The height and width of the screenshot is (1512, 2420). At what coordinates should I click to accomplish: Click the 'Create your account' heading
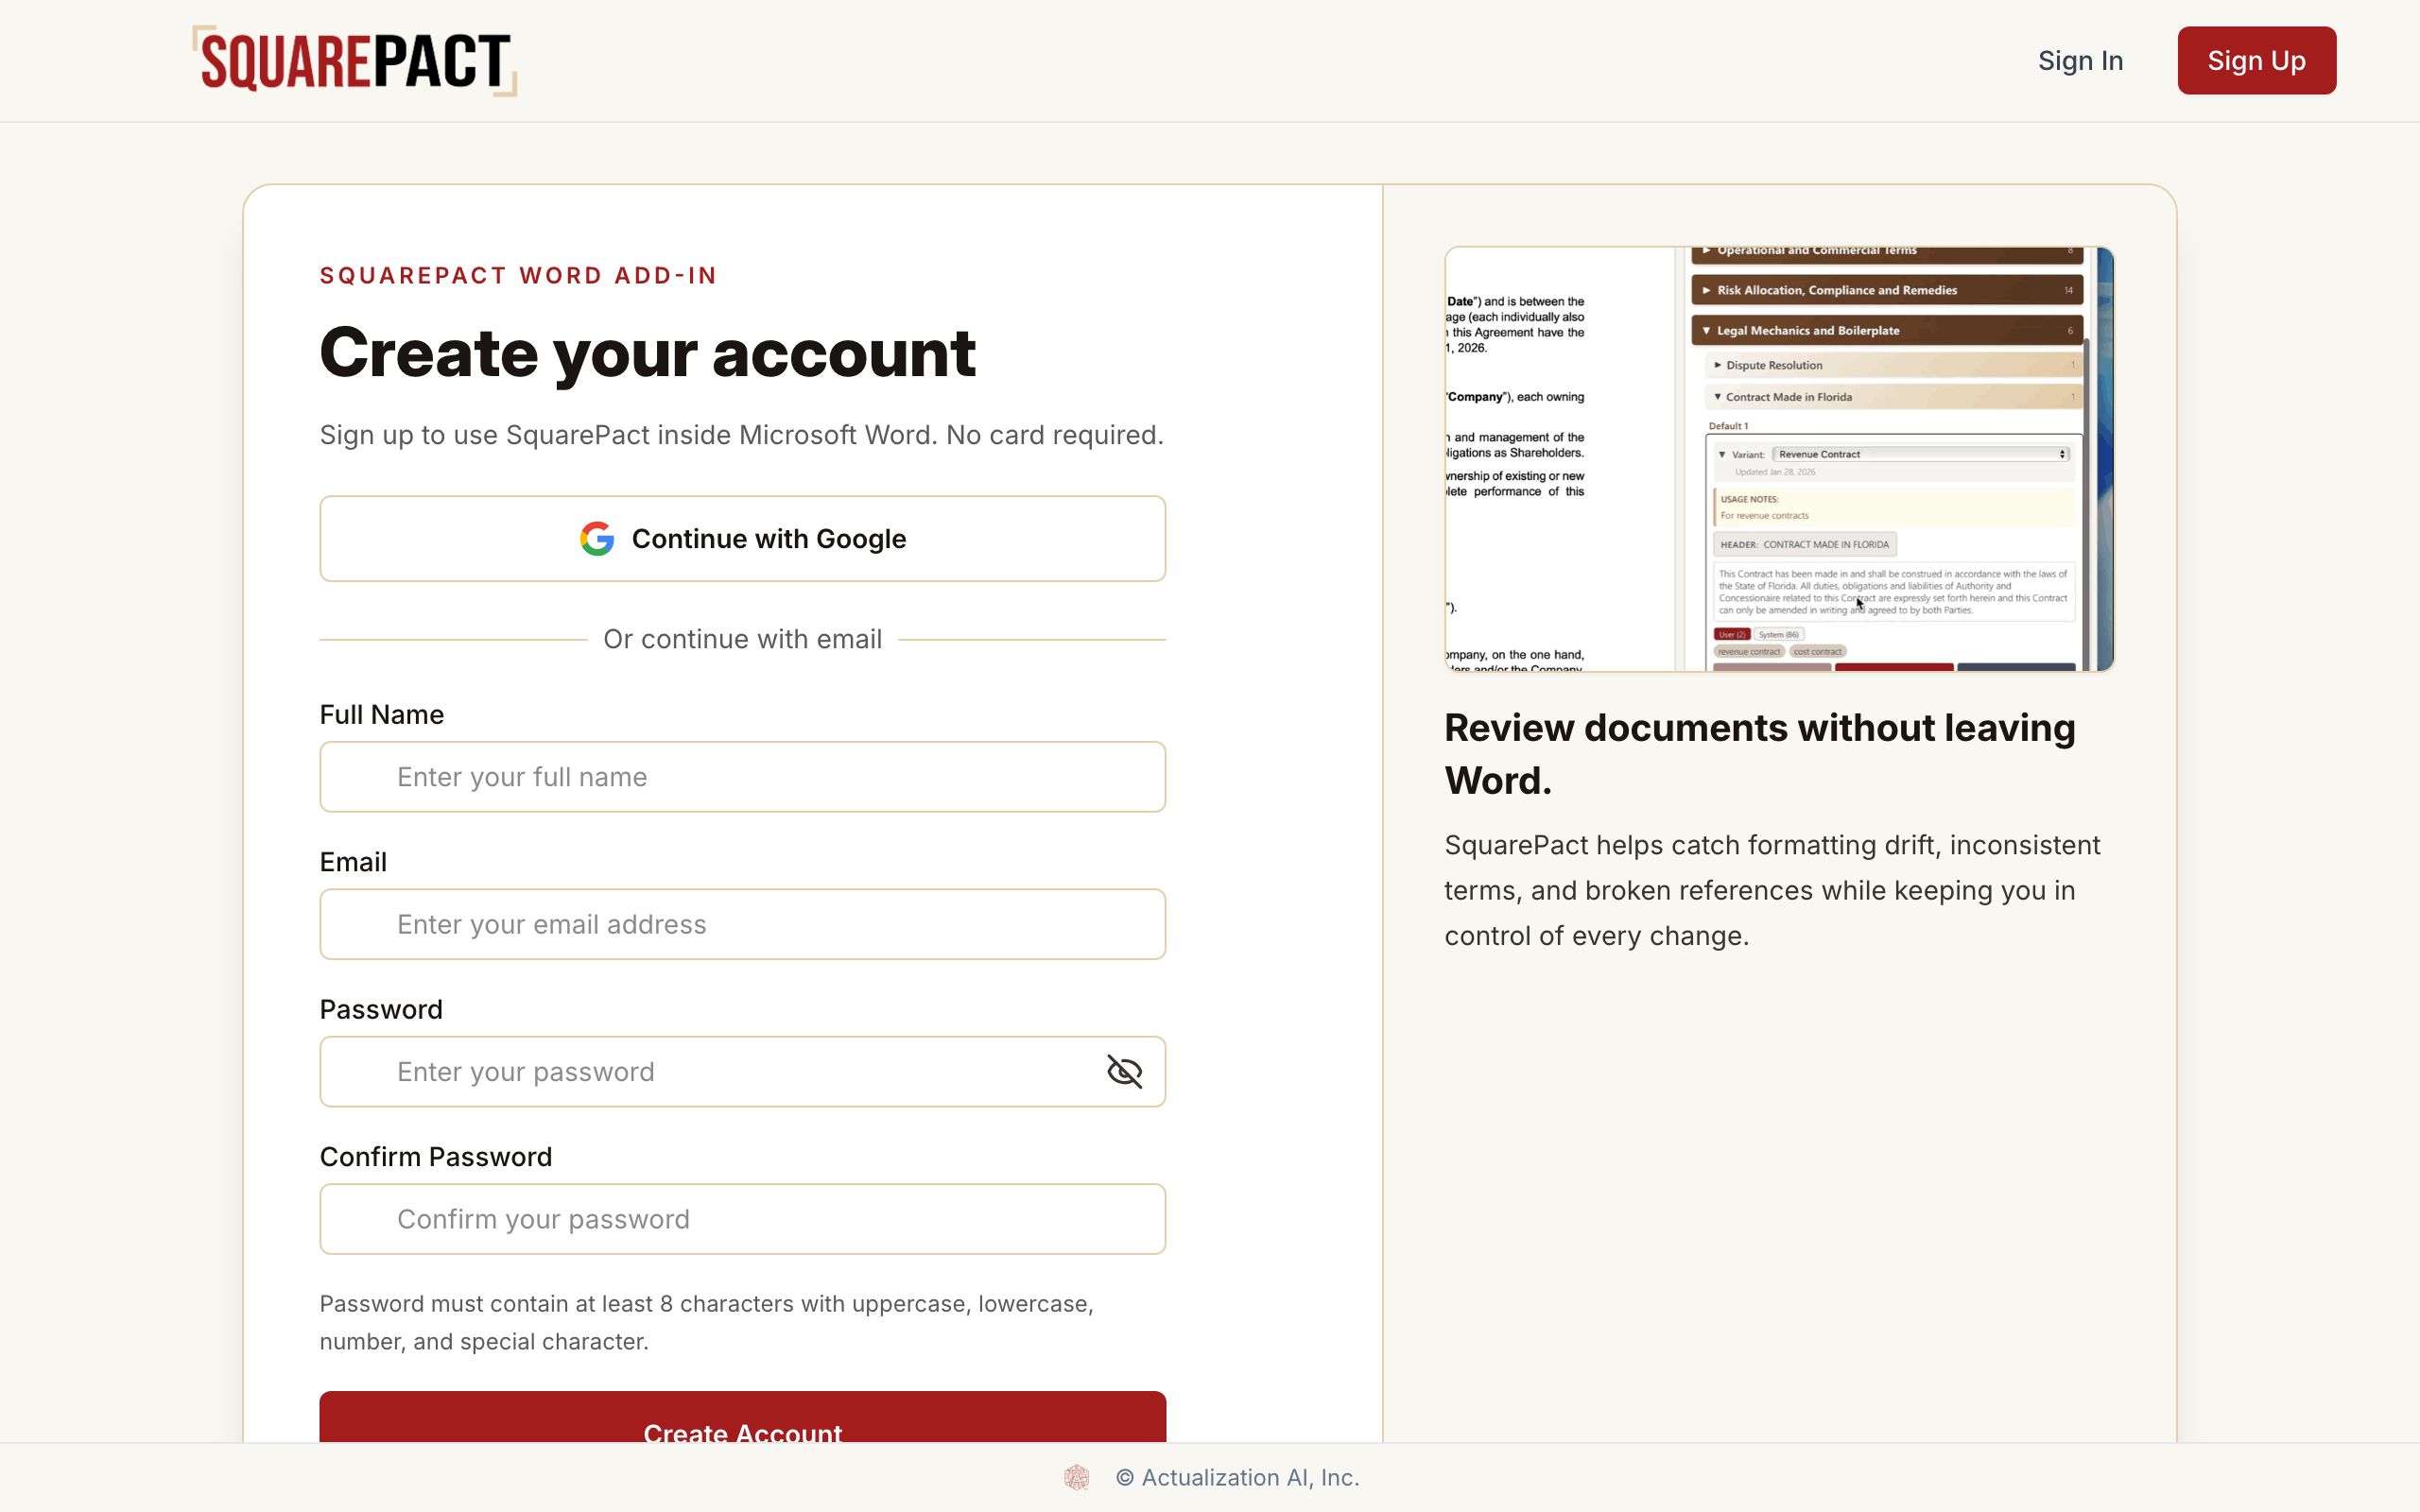(647, 353)
